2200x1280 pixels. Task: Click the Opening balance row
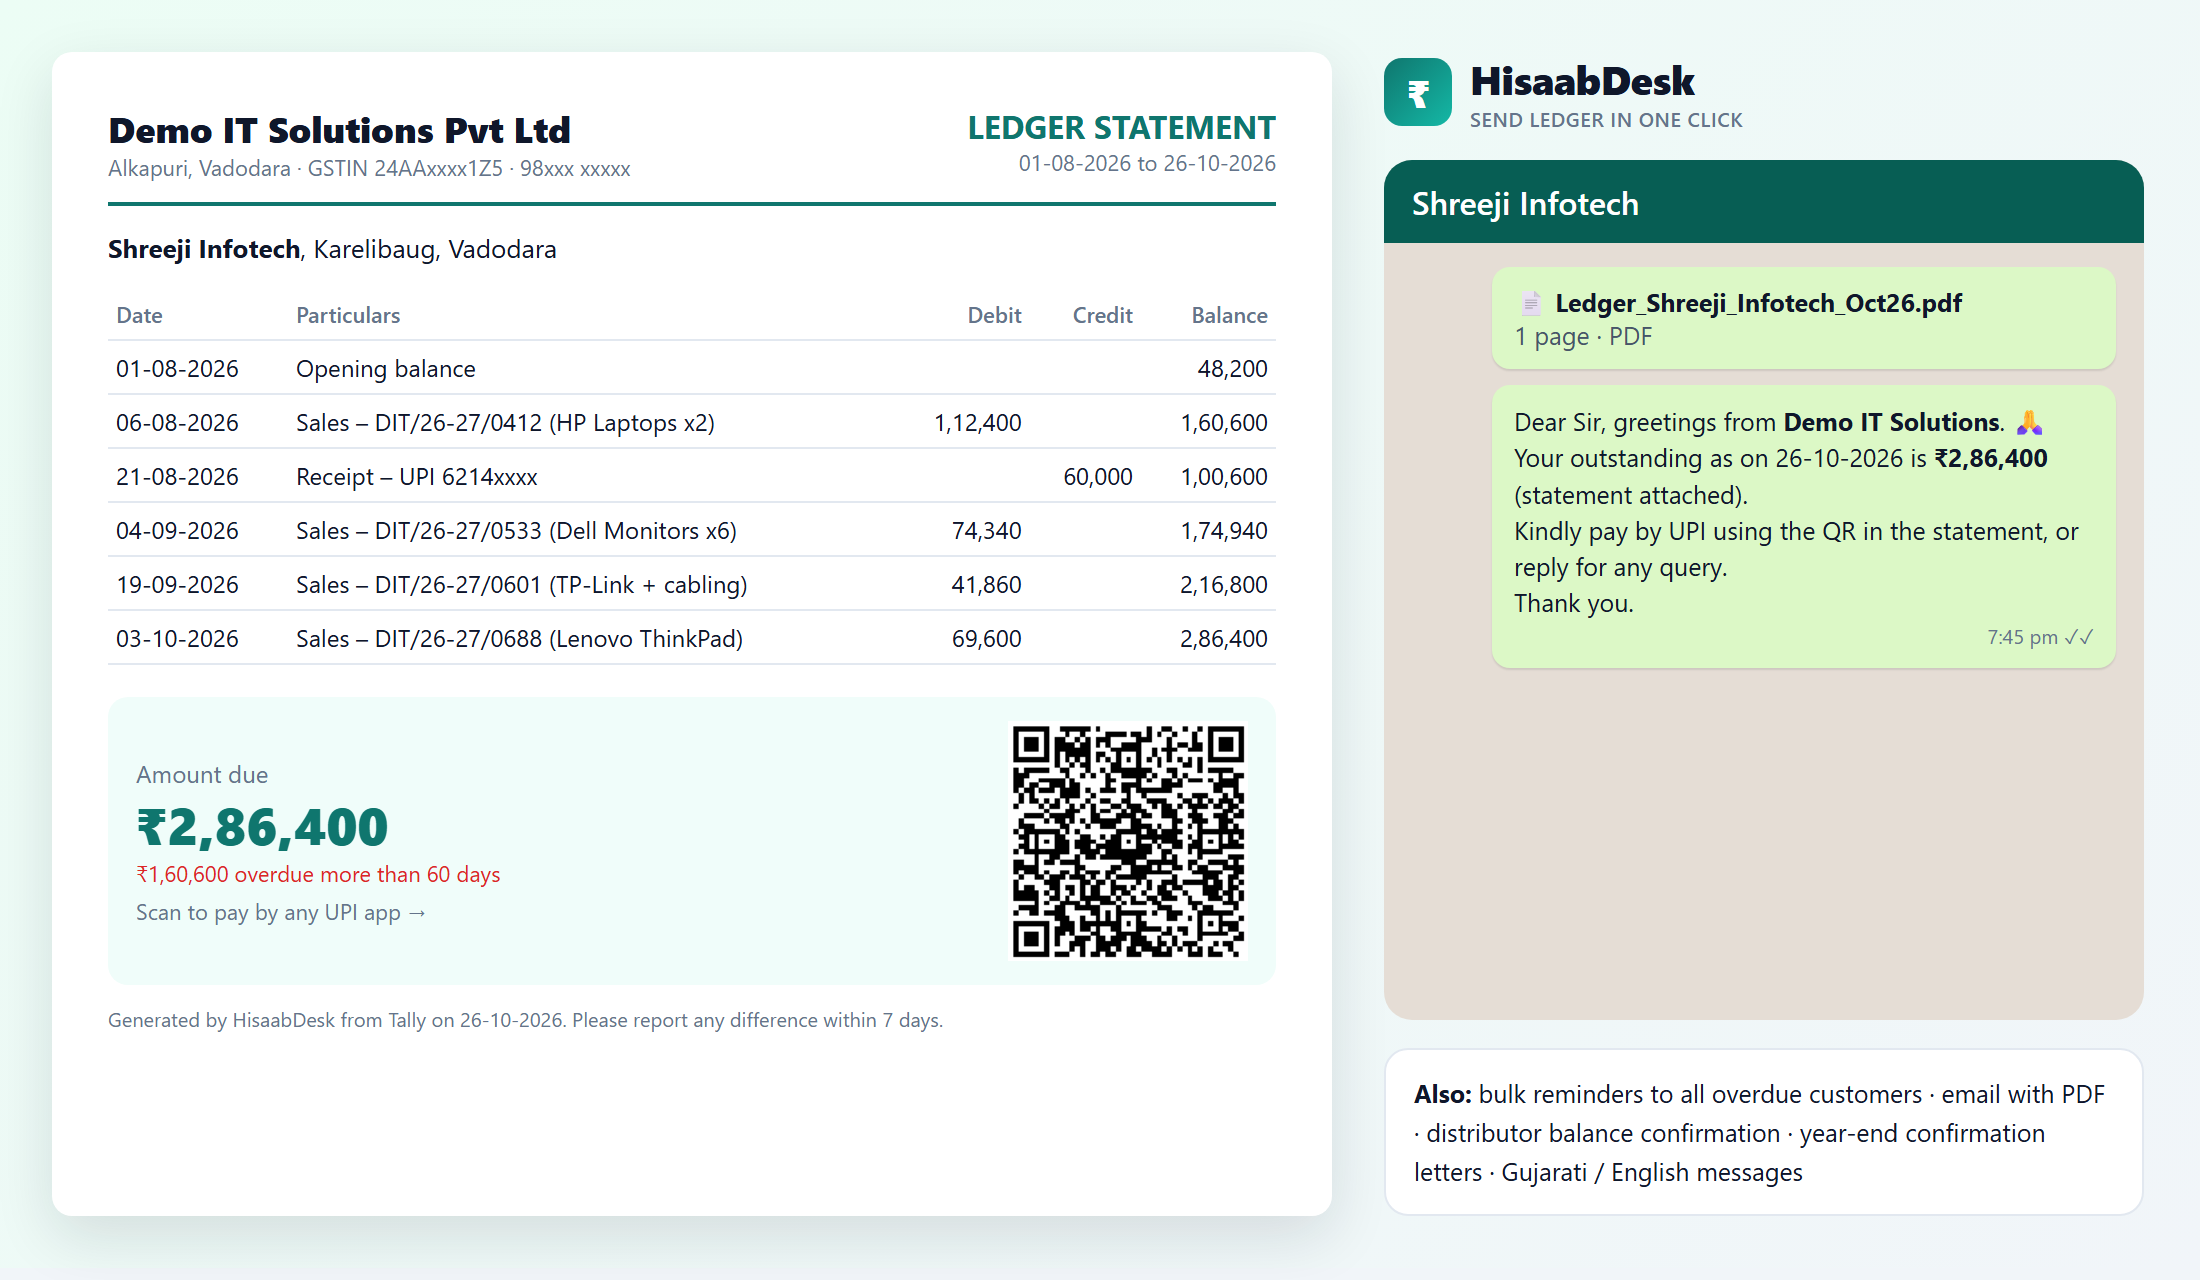[x=692, y=368]
